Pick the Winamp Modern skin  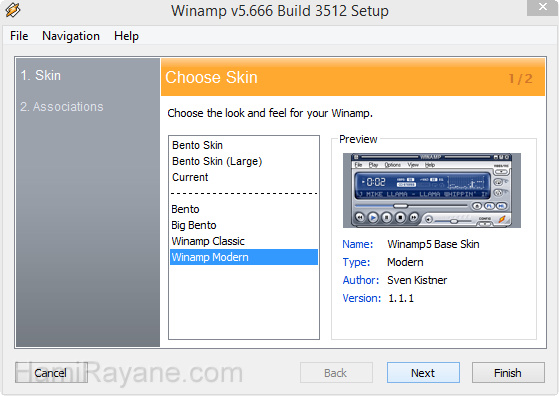pos(243,257)
